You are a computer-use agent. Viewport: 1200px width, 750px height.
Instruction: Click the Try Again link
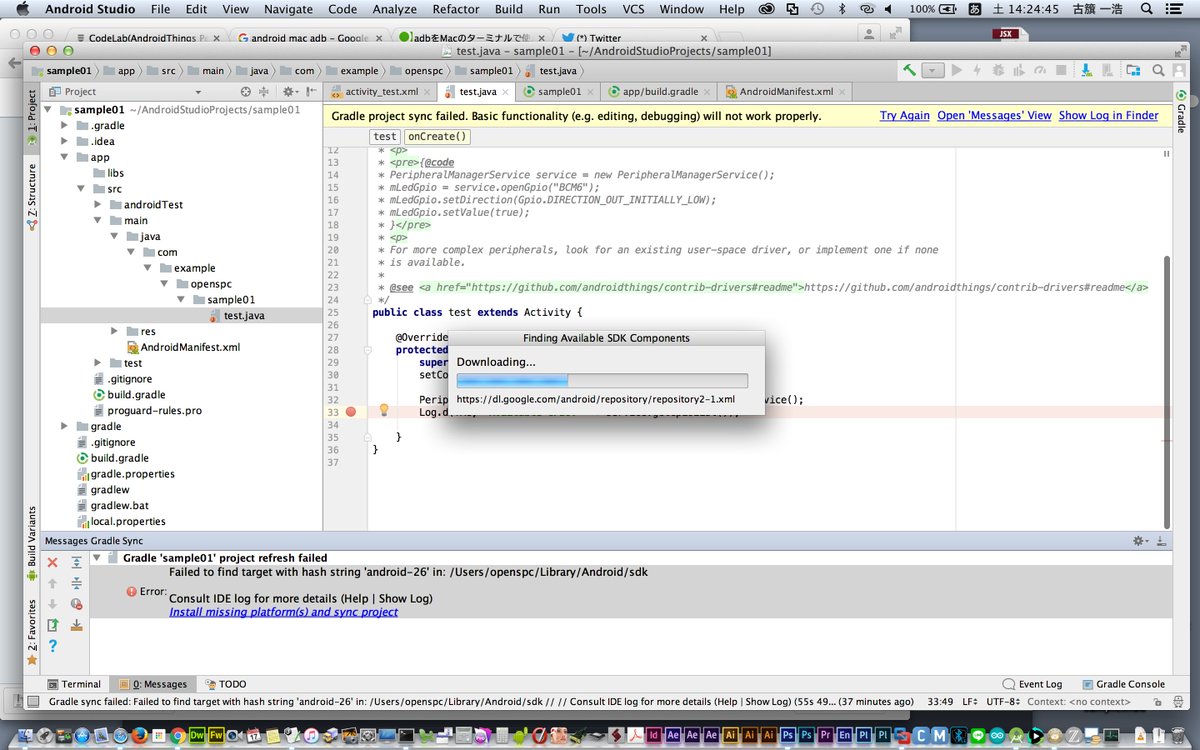[904, 116]
